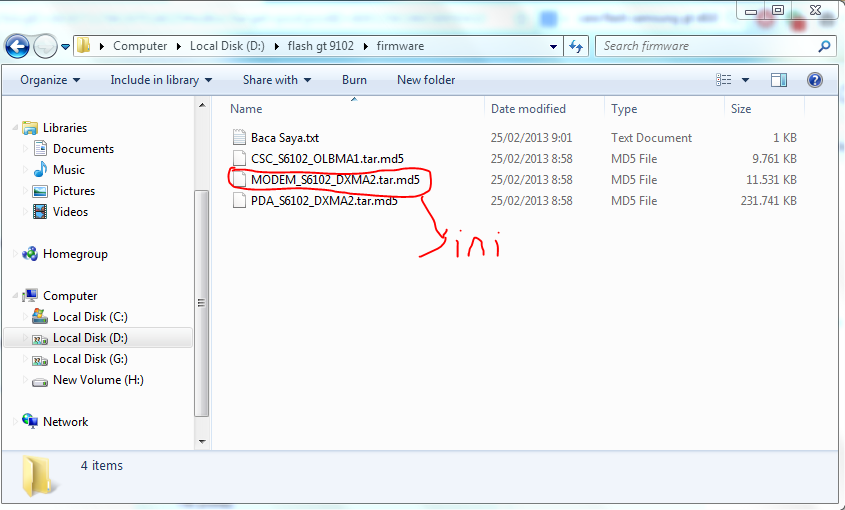Open the recent locations dropdown arrow
Viewport: 845px width, 510px height.
(x=65, y=47)
